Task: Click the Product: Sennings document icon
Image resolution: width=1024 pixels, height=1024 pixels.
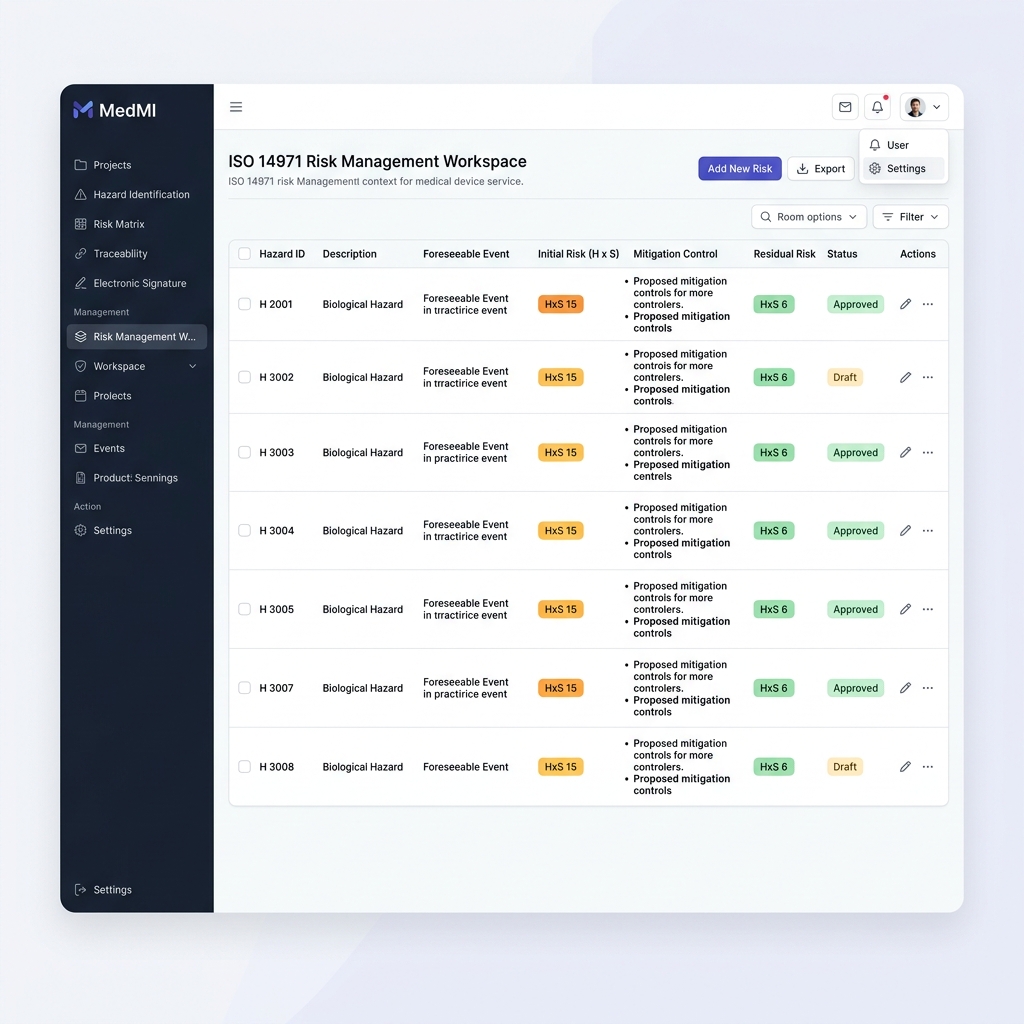Action: (80, 478)
